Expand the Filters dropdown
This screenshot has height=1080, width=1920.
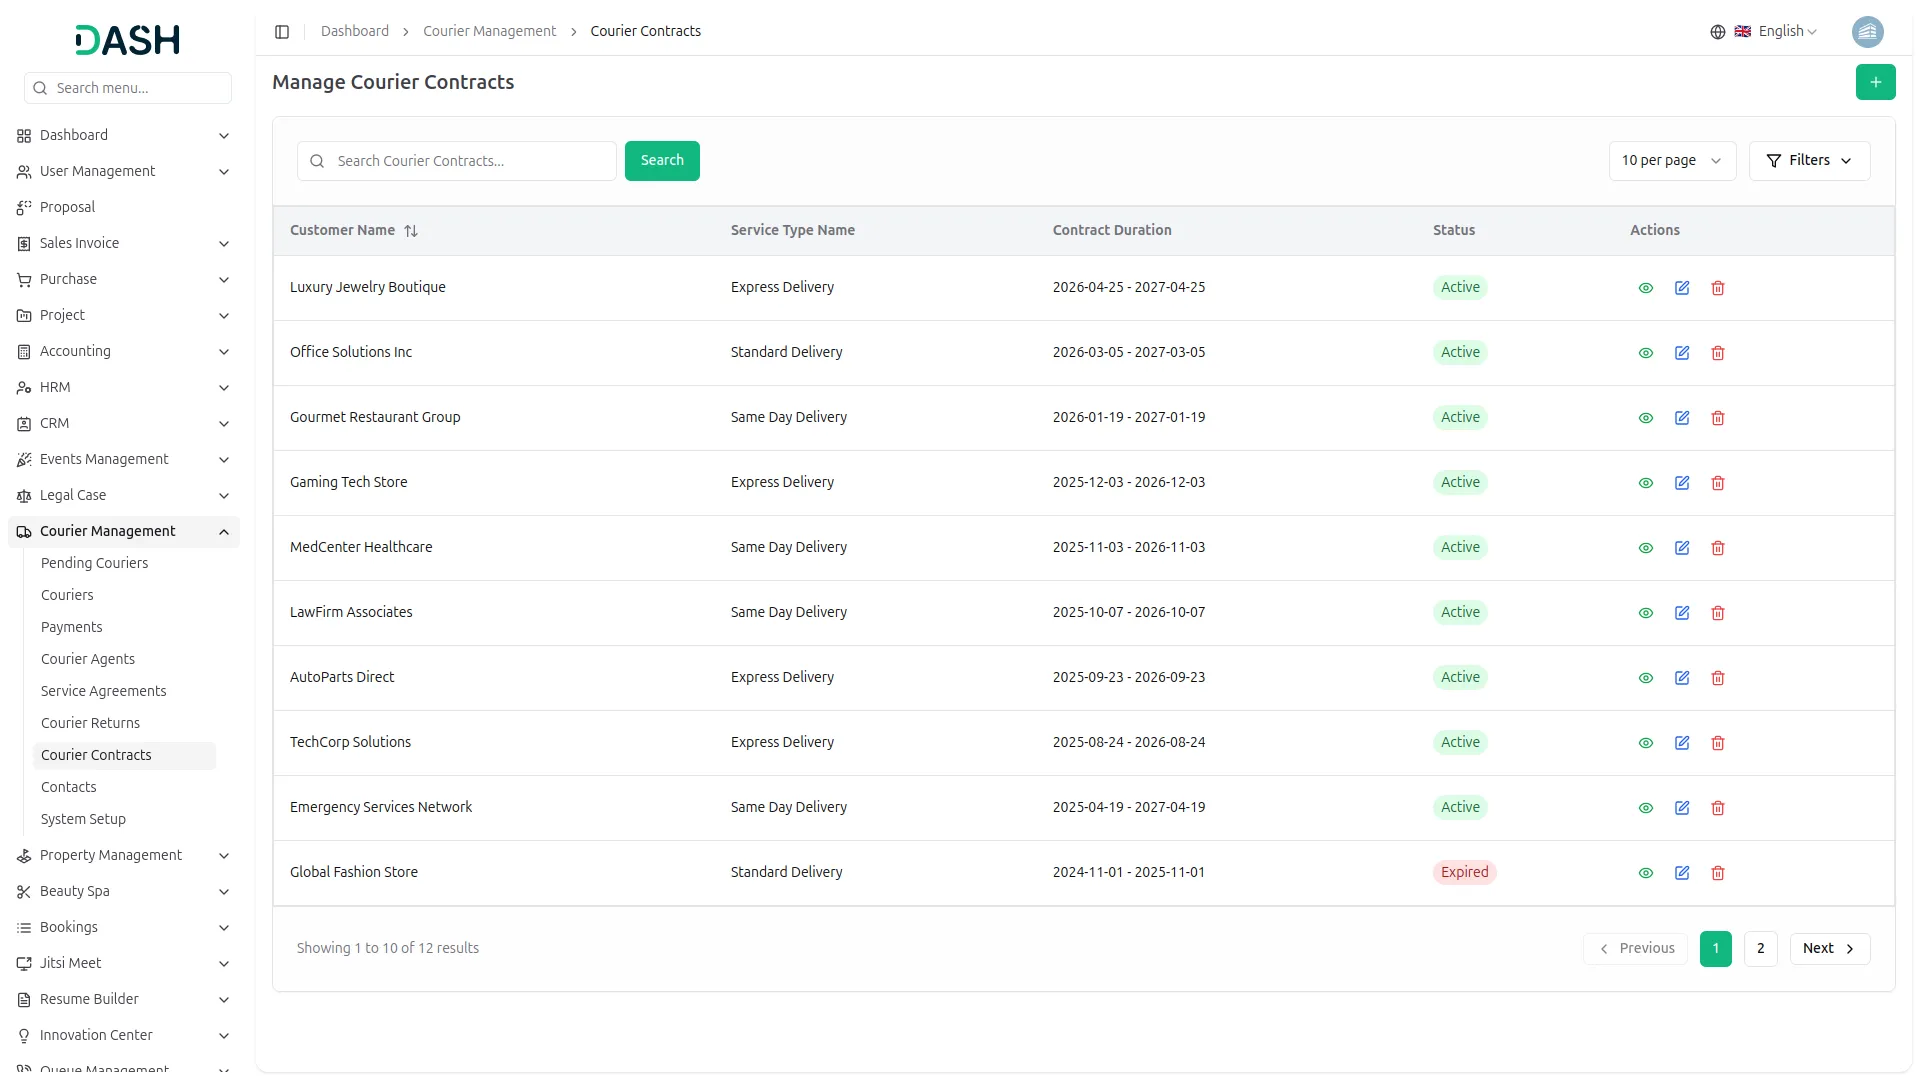point(1809,161)
